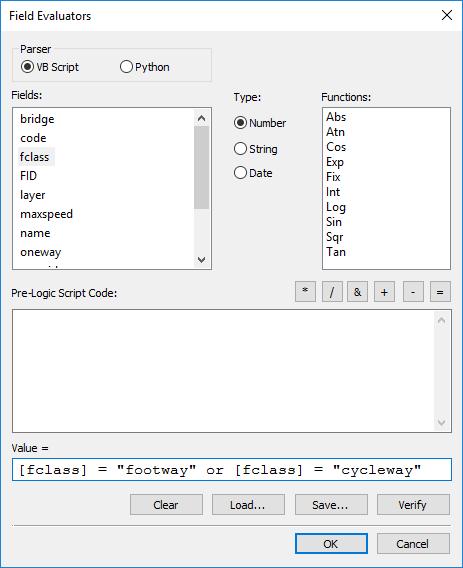Click Pre-Logic code scroll down arrow
The width and height of the screenshot is (463, 568).
pos(442,422)
